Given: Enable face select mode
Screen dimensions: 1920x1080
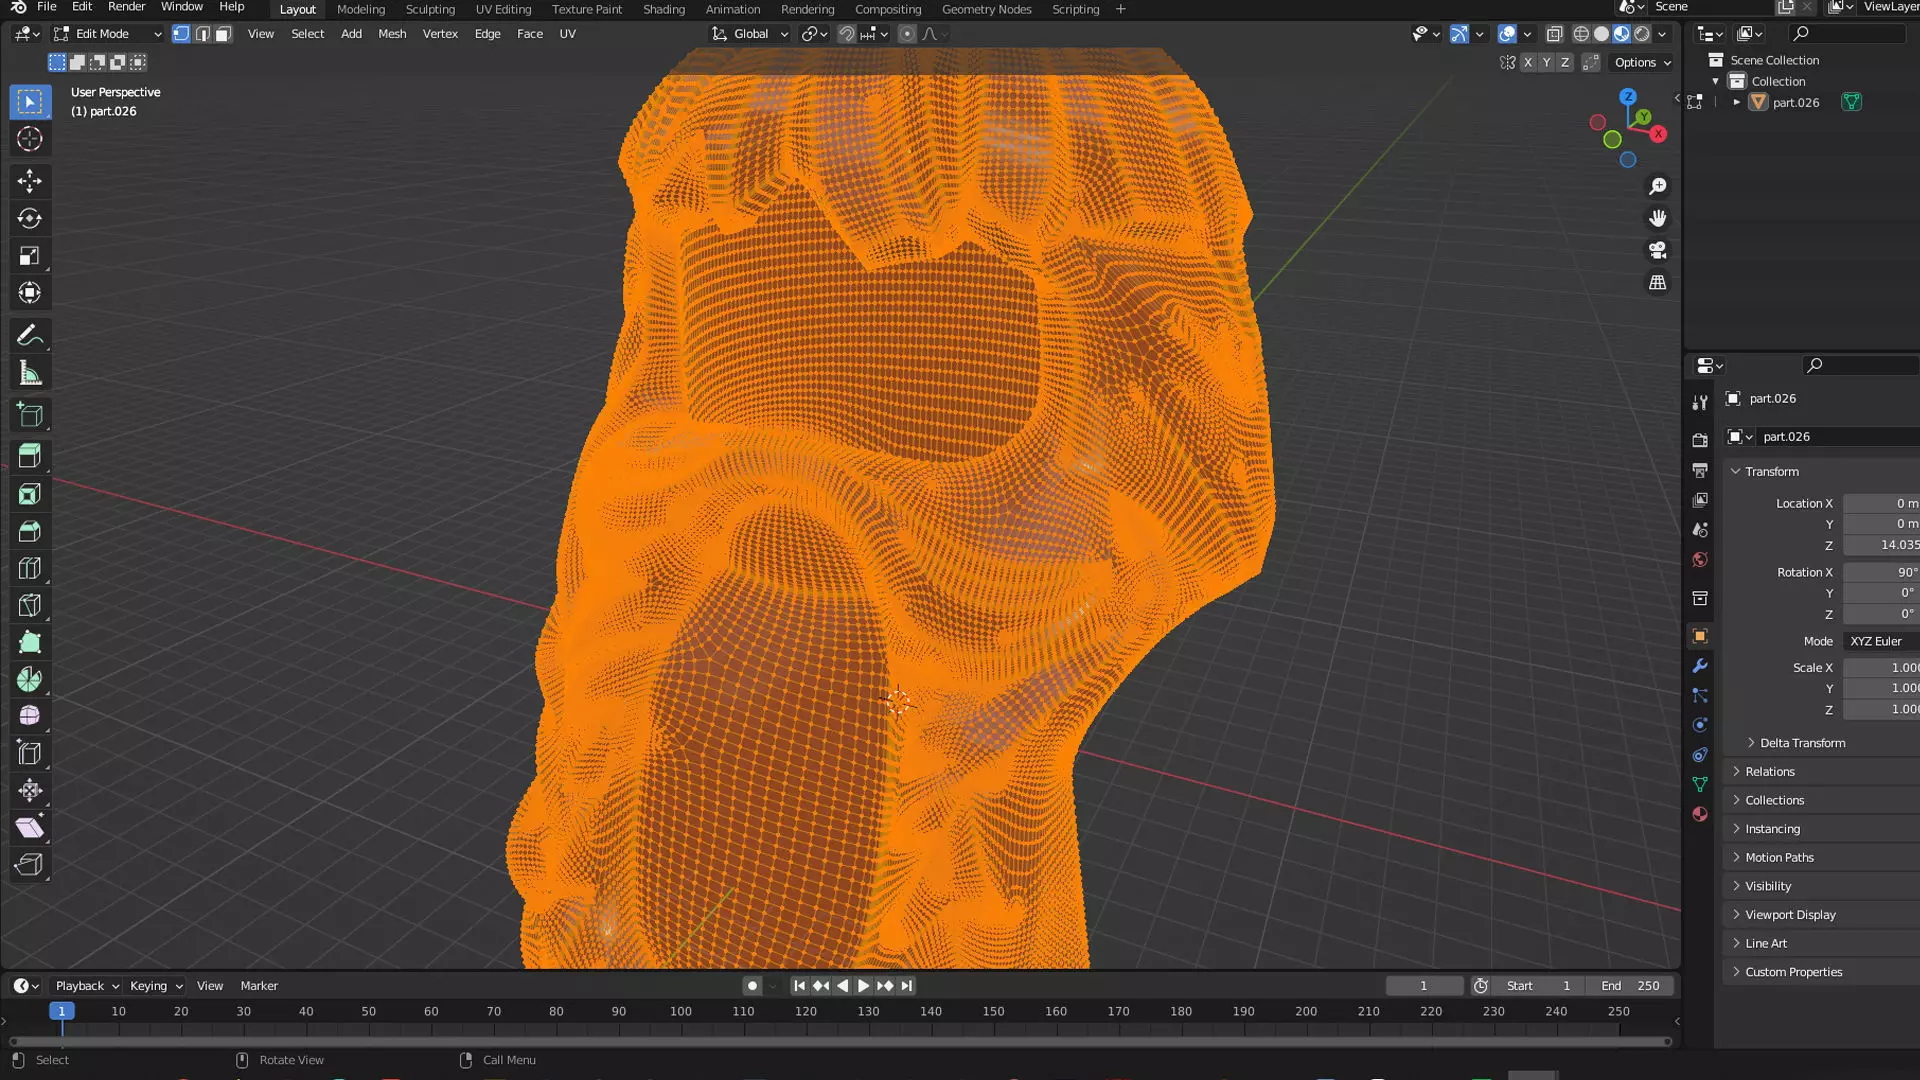Looking at the screenshot, I should [223, 34].
